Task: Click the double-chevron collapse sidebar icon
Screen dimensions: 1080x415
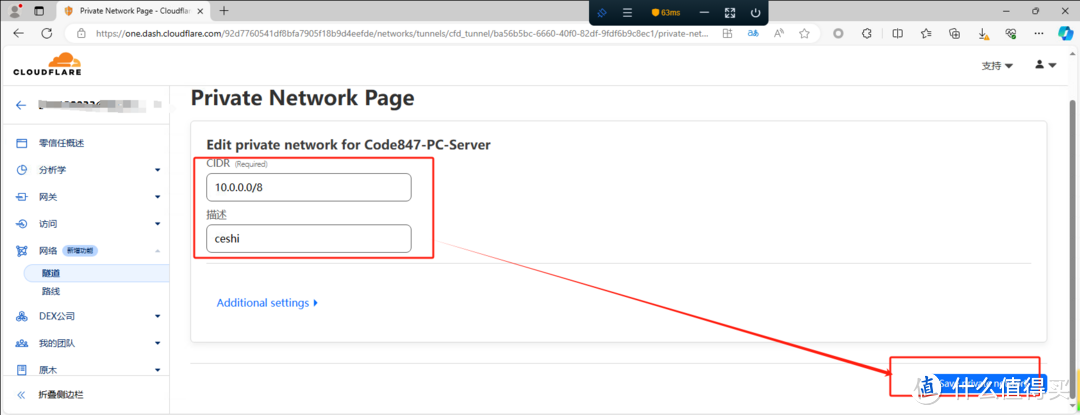Action: 21,395
